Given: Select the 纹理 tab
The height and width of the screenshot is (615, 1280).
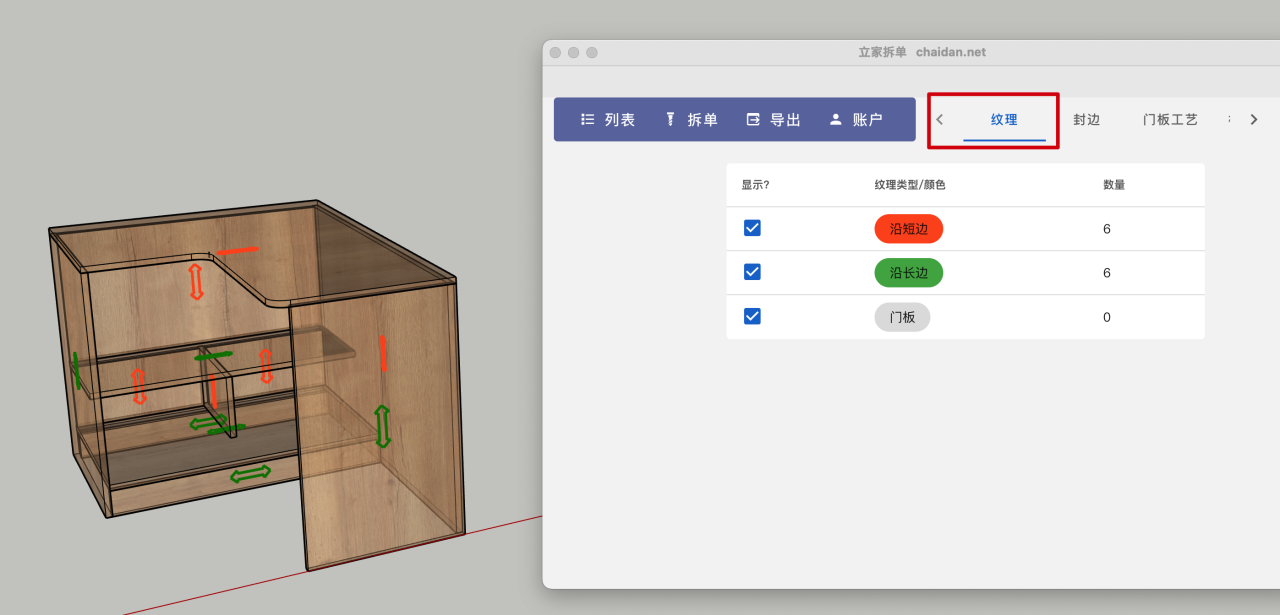Looking at the screenshot, I should point(1004,119).
